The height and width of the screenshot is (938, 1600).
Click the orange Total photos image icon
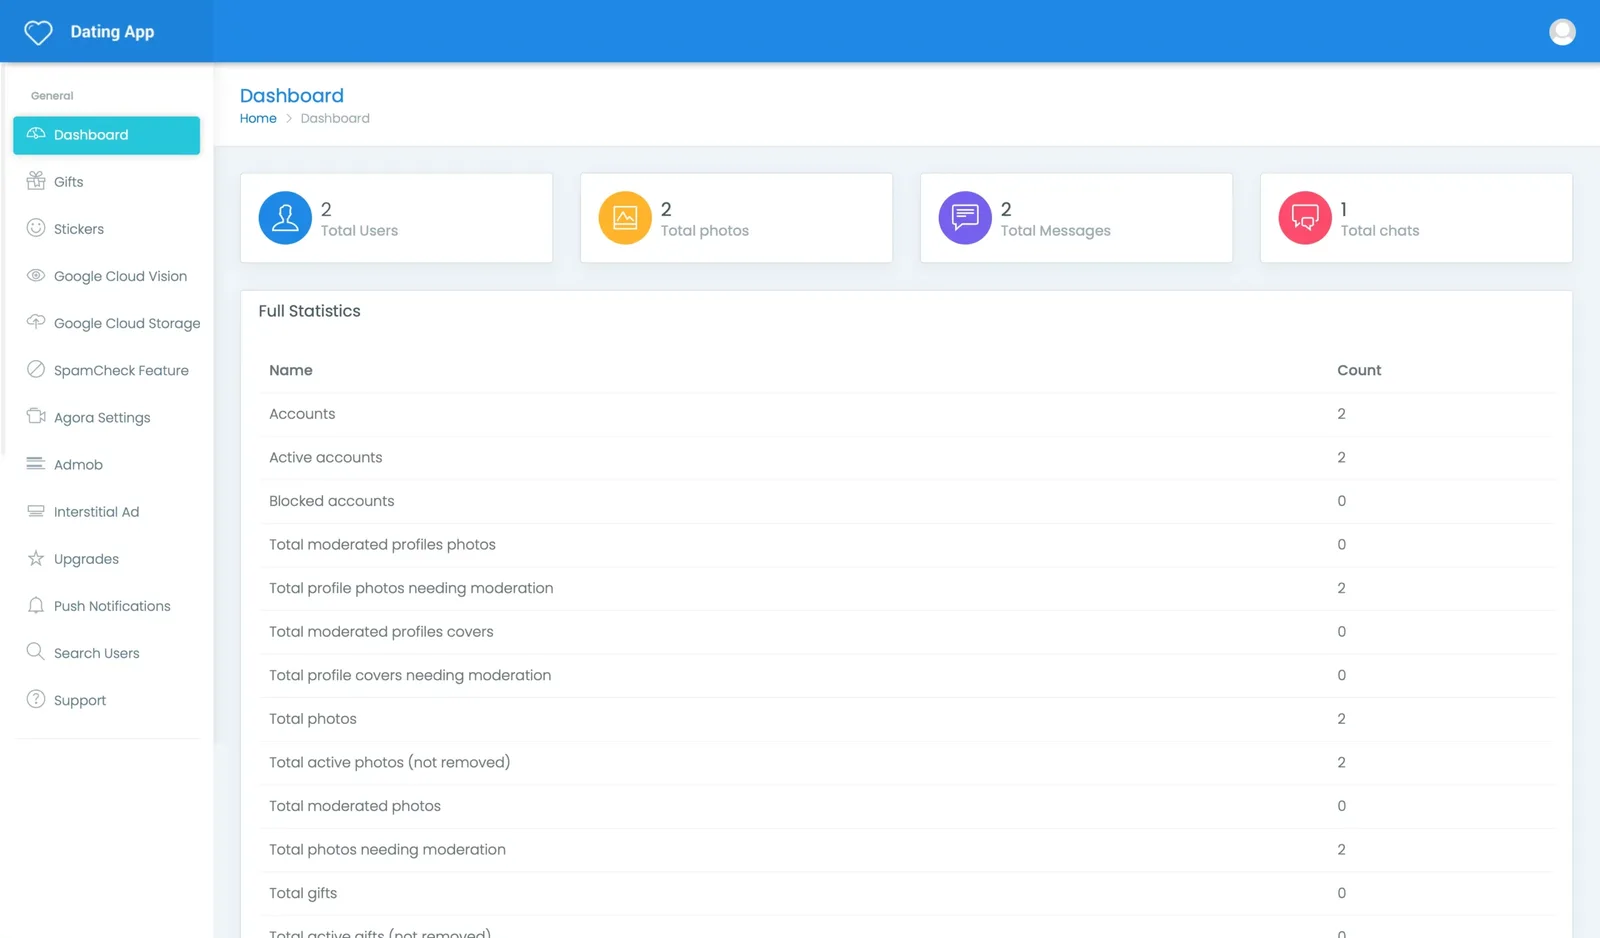[x=625, y=218]
